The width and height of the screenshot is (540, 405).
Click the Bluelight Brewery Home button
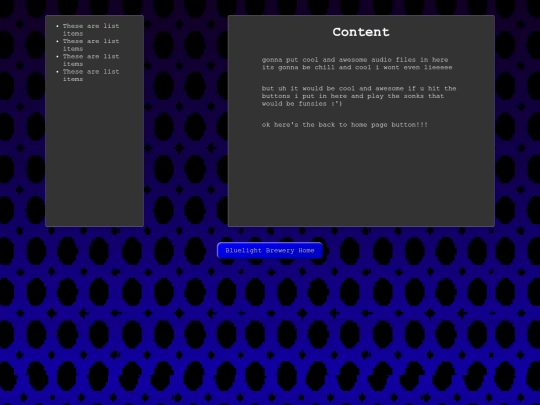pos(270,250)
